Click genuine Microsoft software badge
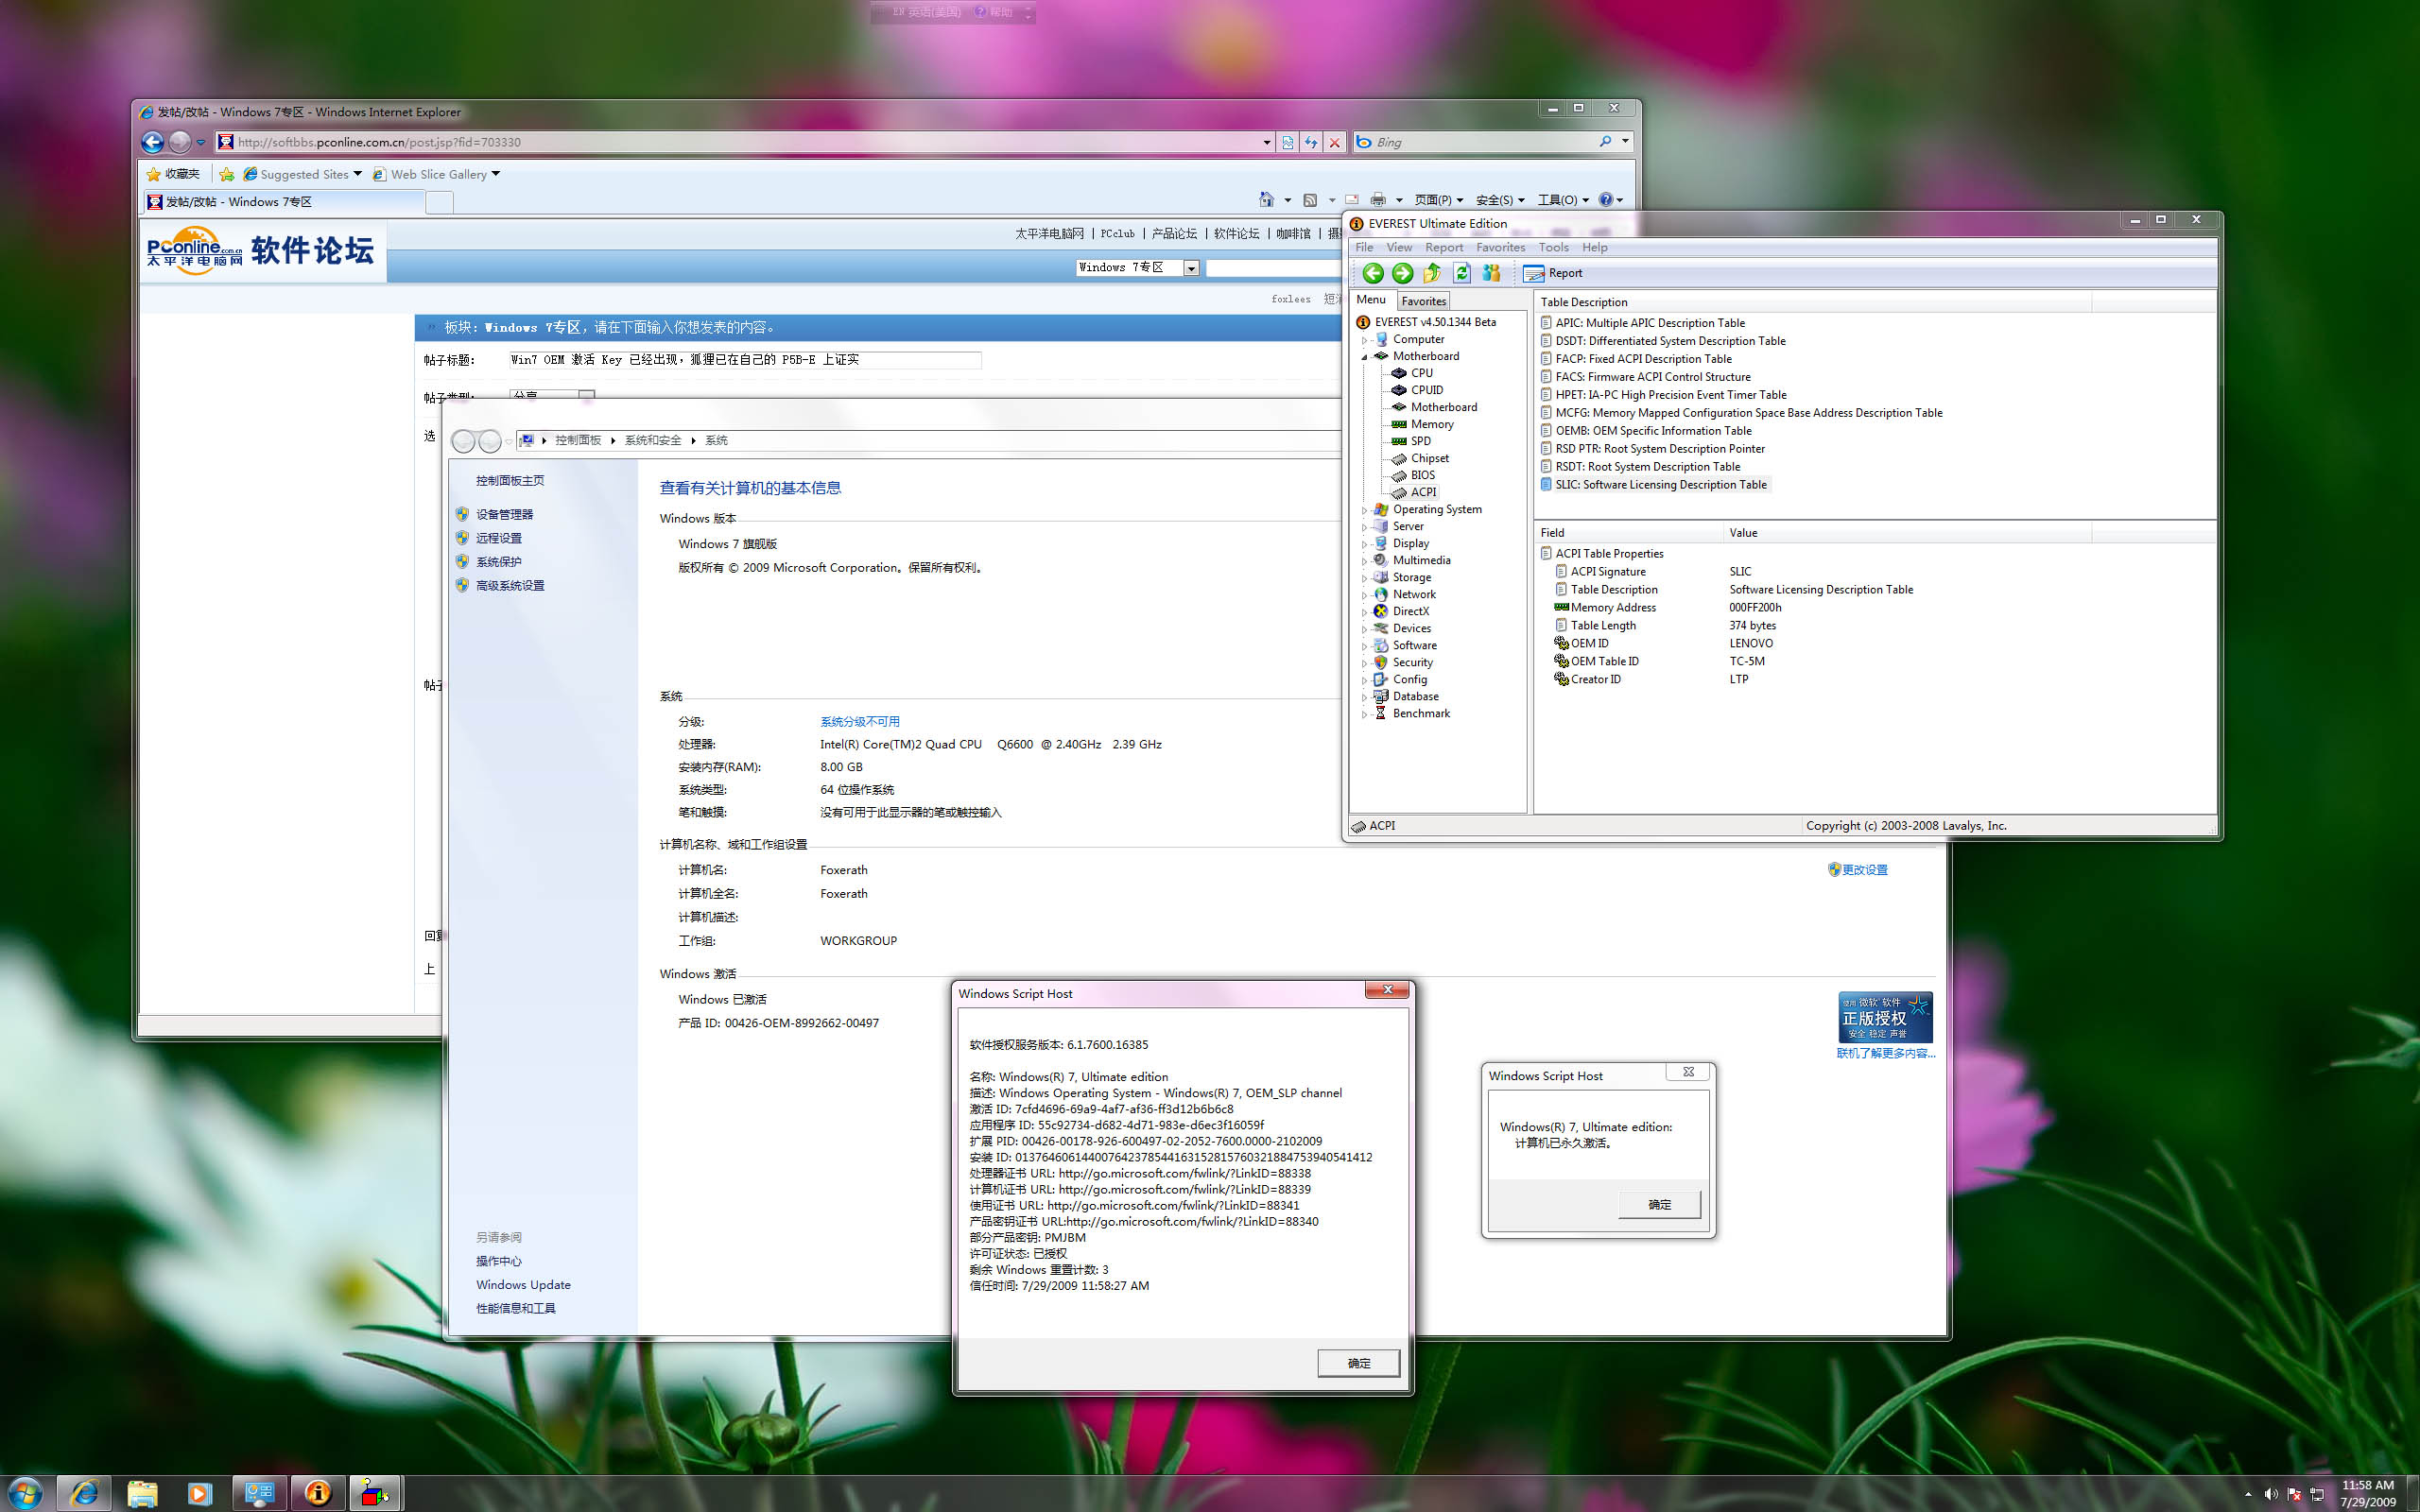This screenshot has height=1512, width=2420. 1885,1017
